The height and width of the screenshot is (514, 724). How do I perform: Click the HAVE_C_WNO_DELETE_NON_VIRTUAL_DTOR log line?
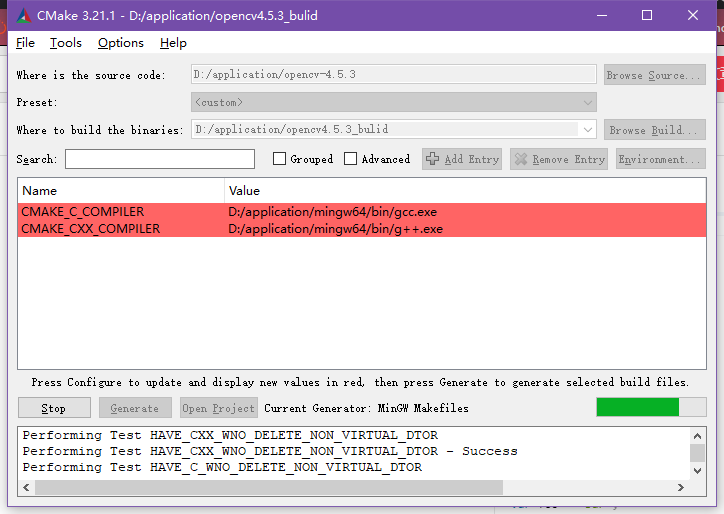pos(222,467)
